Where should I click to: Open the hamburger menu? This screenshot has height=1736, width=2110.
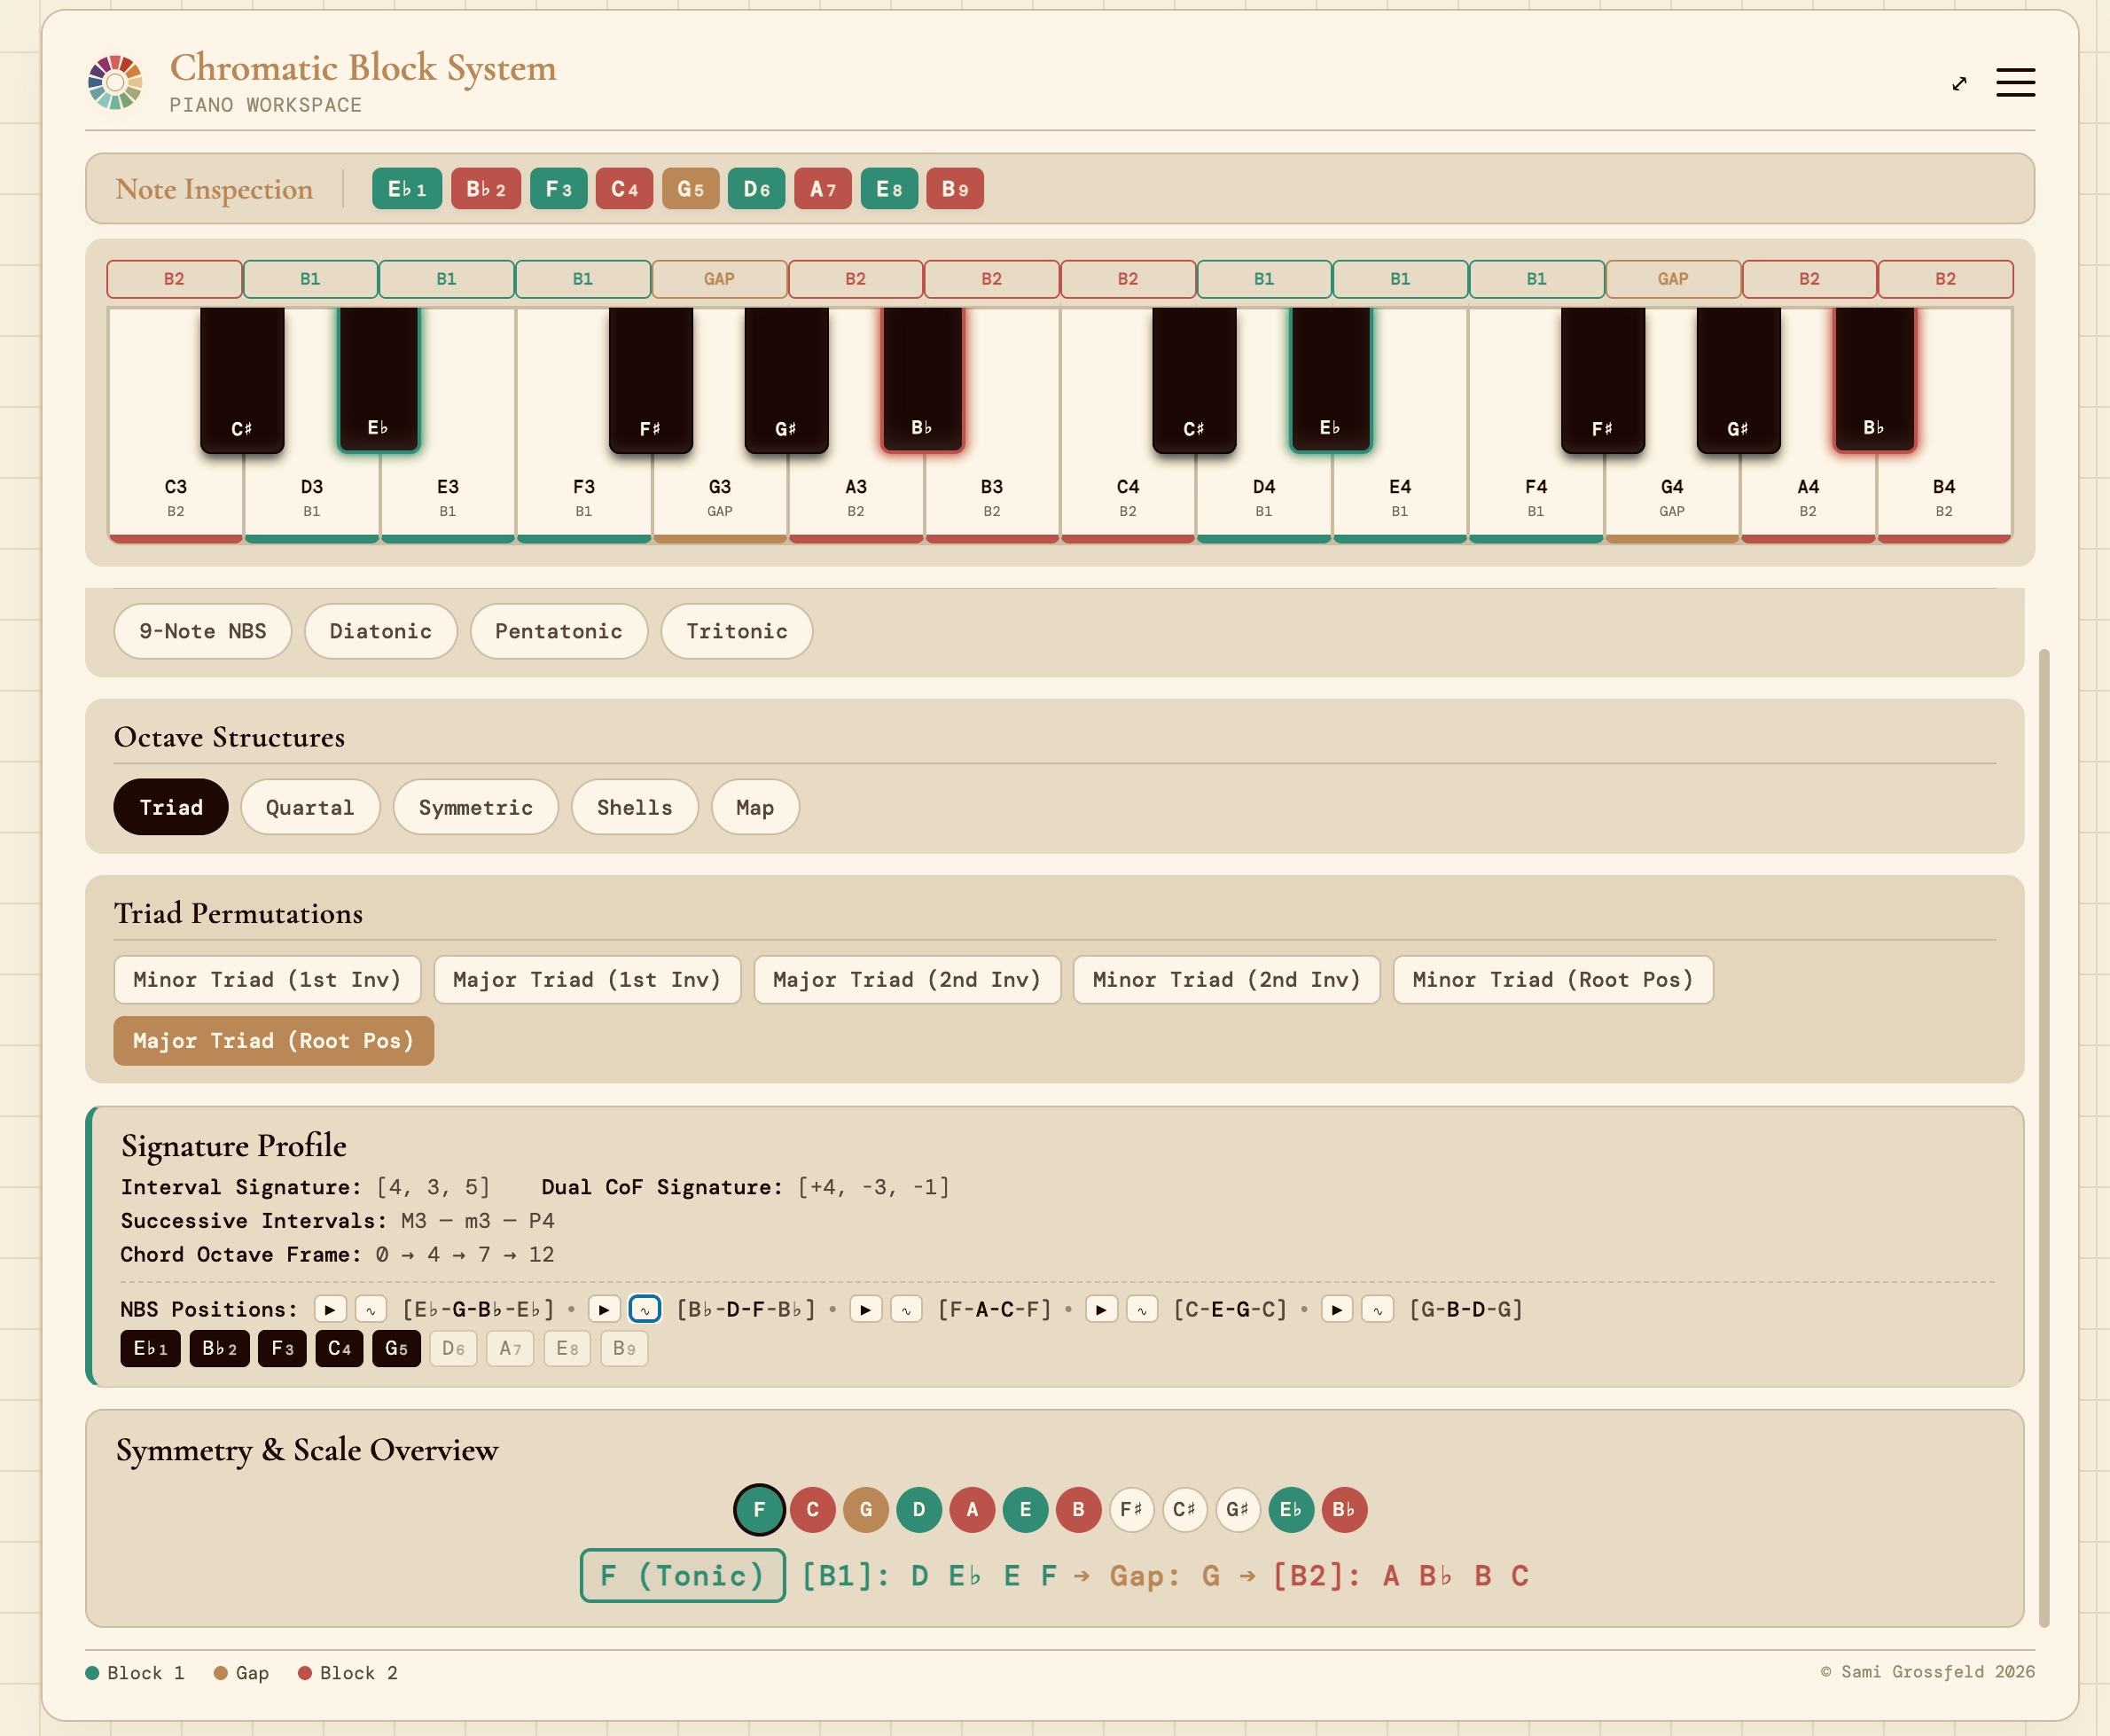coord(2015,83)
